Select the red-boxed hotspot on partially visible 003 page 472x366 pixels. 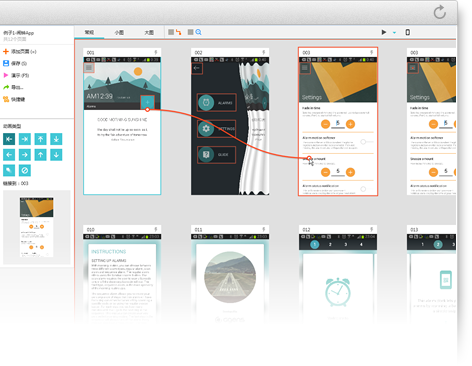coord(413,68)
